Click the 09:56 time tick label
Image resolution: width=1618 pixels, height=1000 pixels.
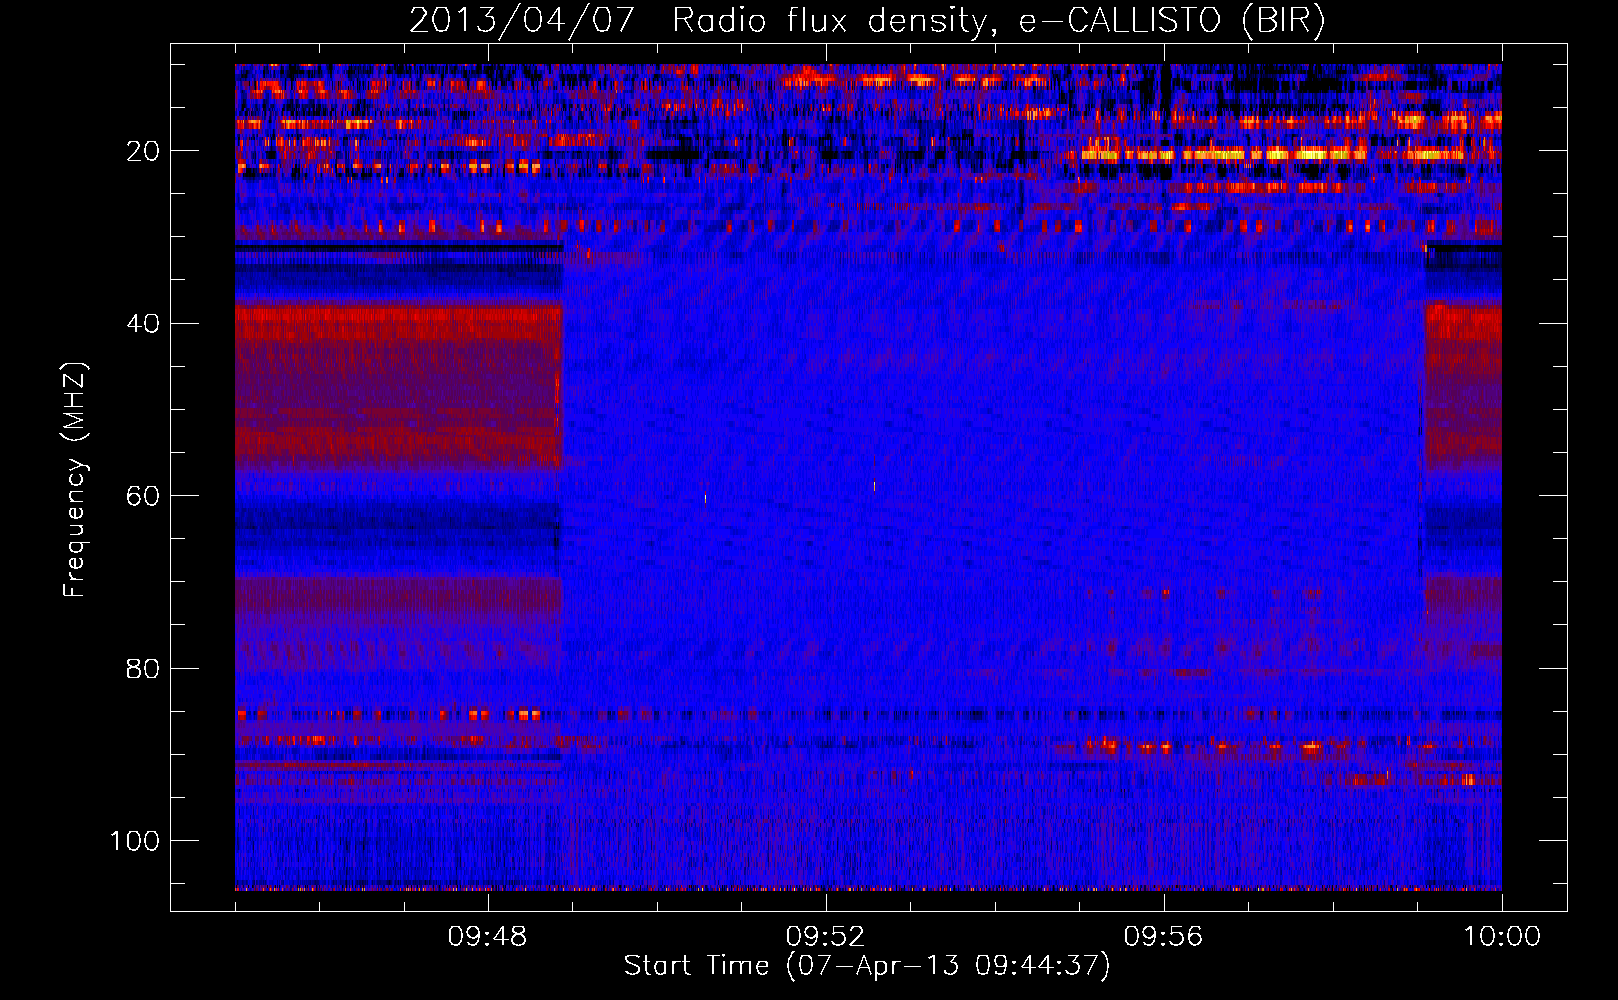(x=1163, y=937)
